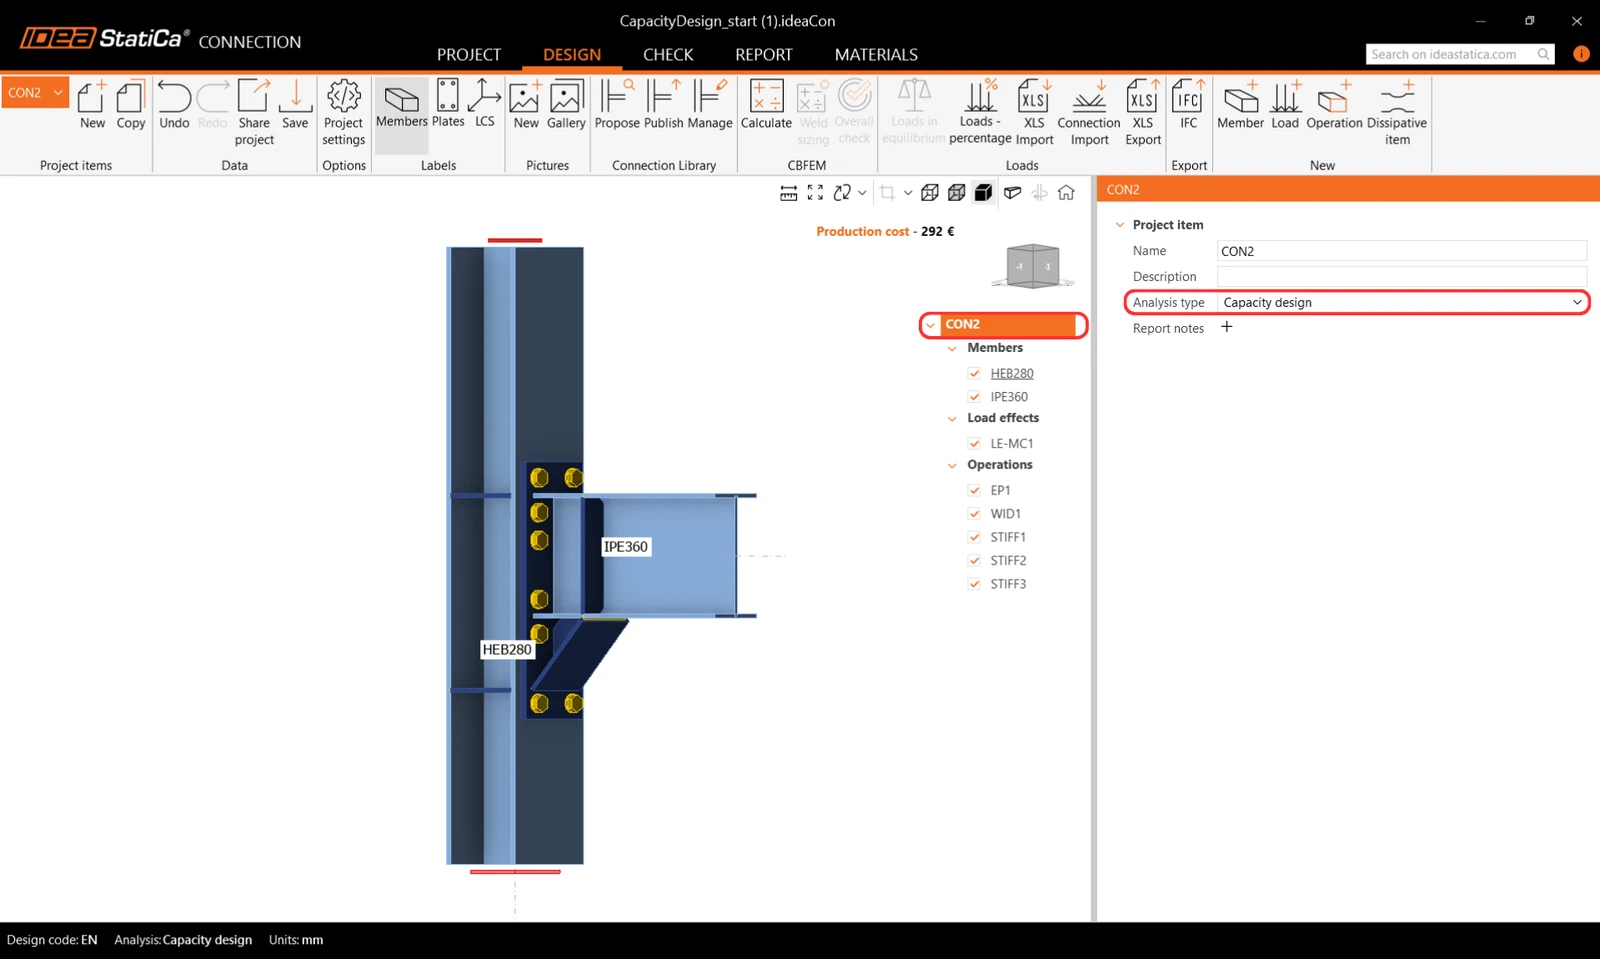Open the picture Gallery
Image resolution: width=1600 pixels, height=959 pixels.
coord(566,105)
